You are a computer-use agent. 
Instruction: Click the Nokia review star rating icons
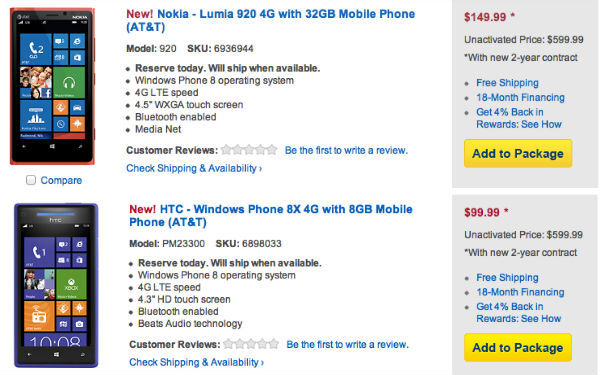(x=249, y=150)
